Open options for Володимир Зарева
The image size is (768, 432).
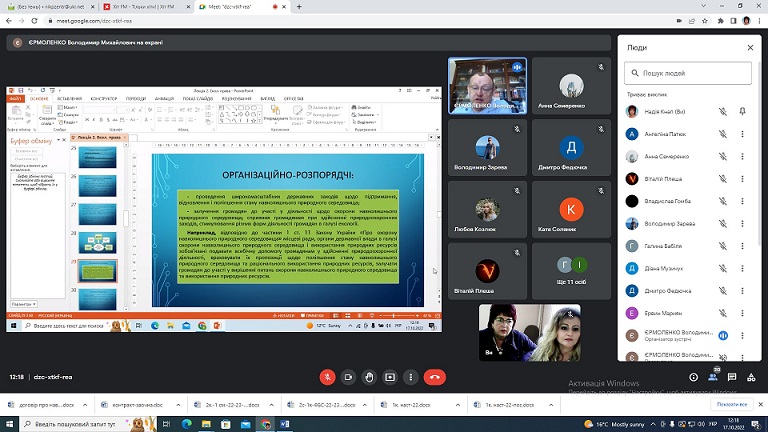point(742,223)
